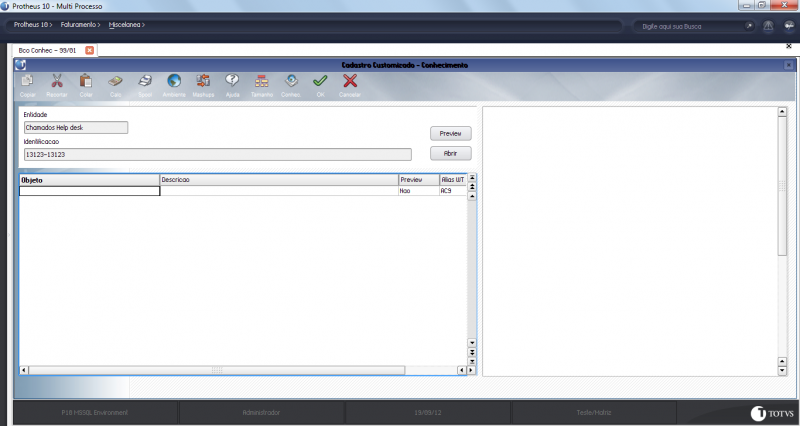
Task: Click the AC9 cell in the Alias WT column
Action: click(453, 191)
